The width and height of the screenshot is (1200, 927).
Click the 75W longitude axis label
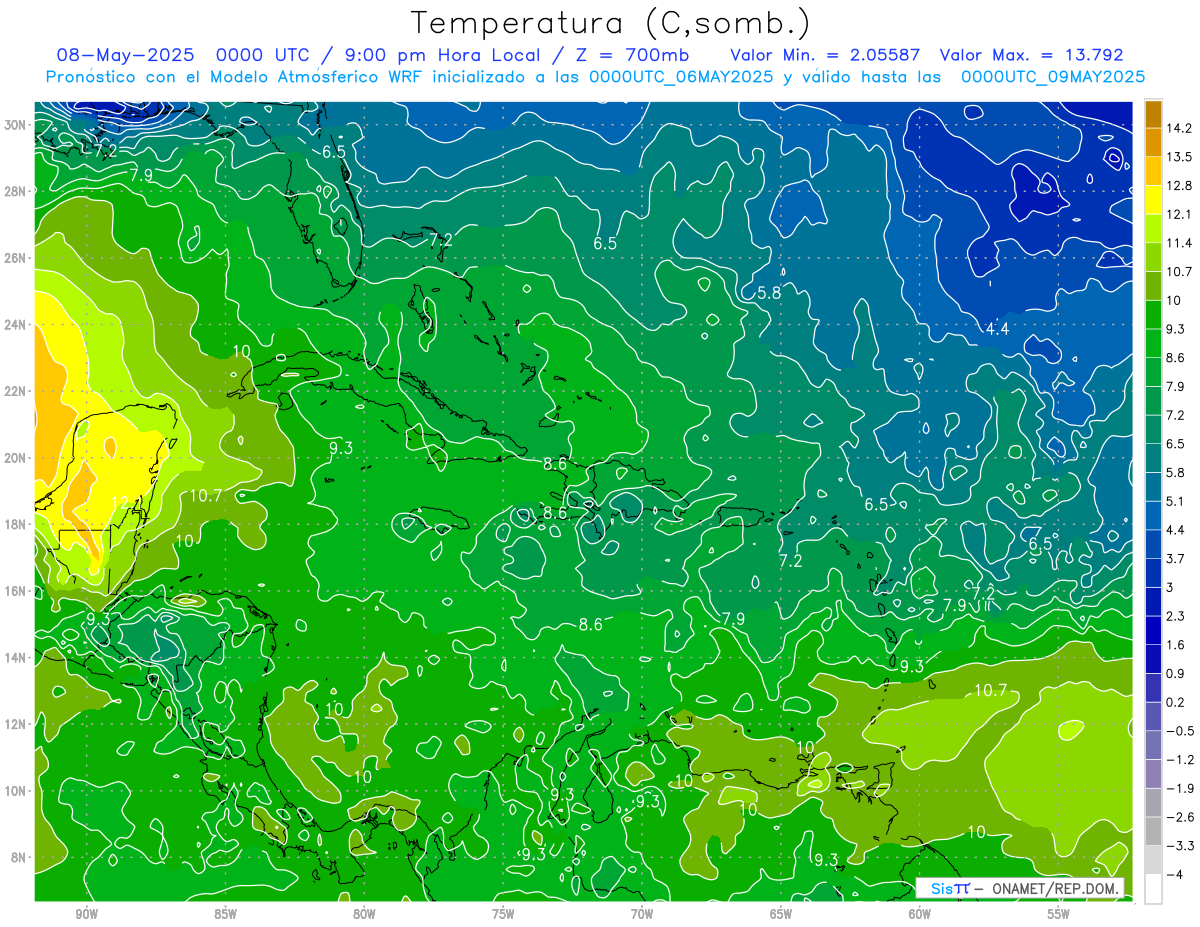[x=503, y=915]
